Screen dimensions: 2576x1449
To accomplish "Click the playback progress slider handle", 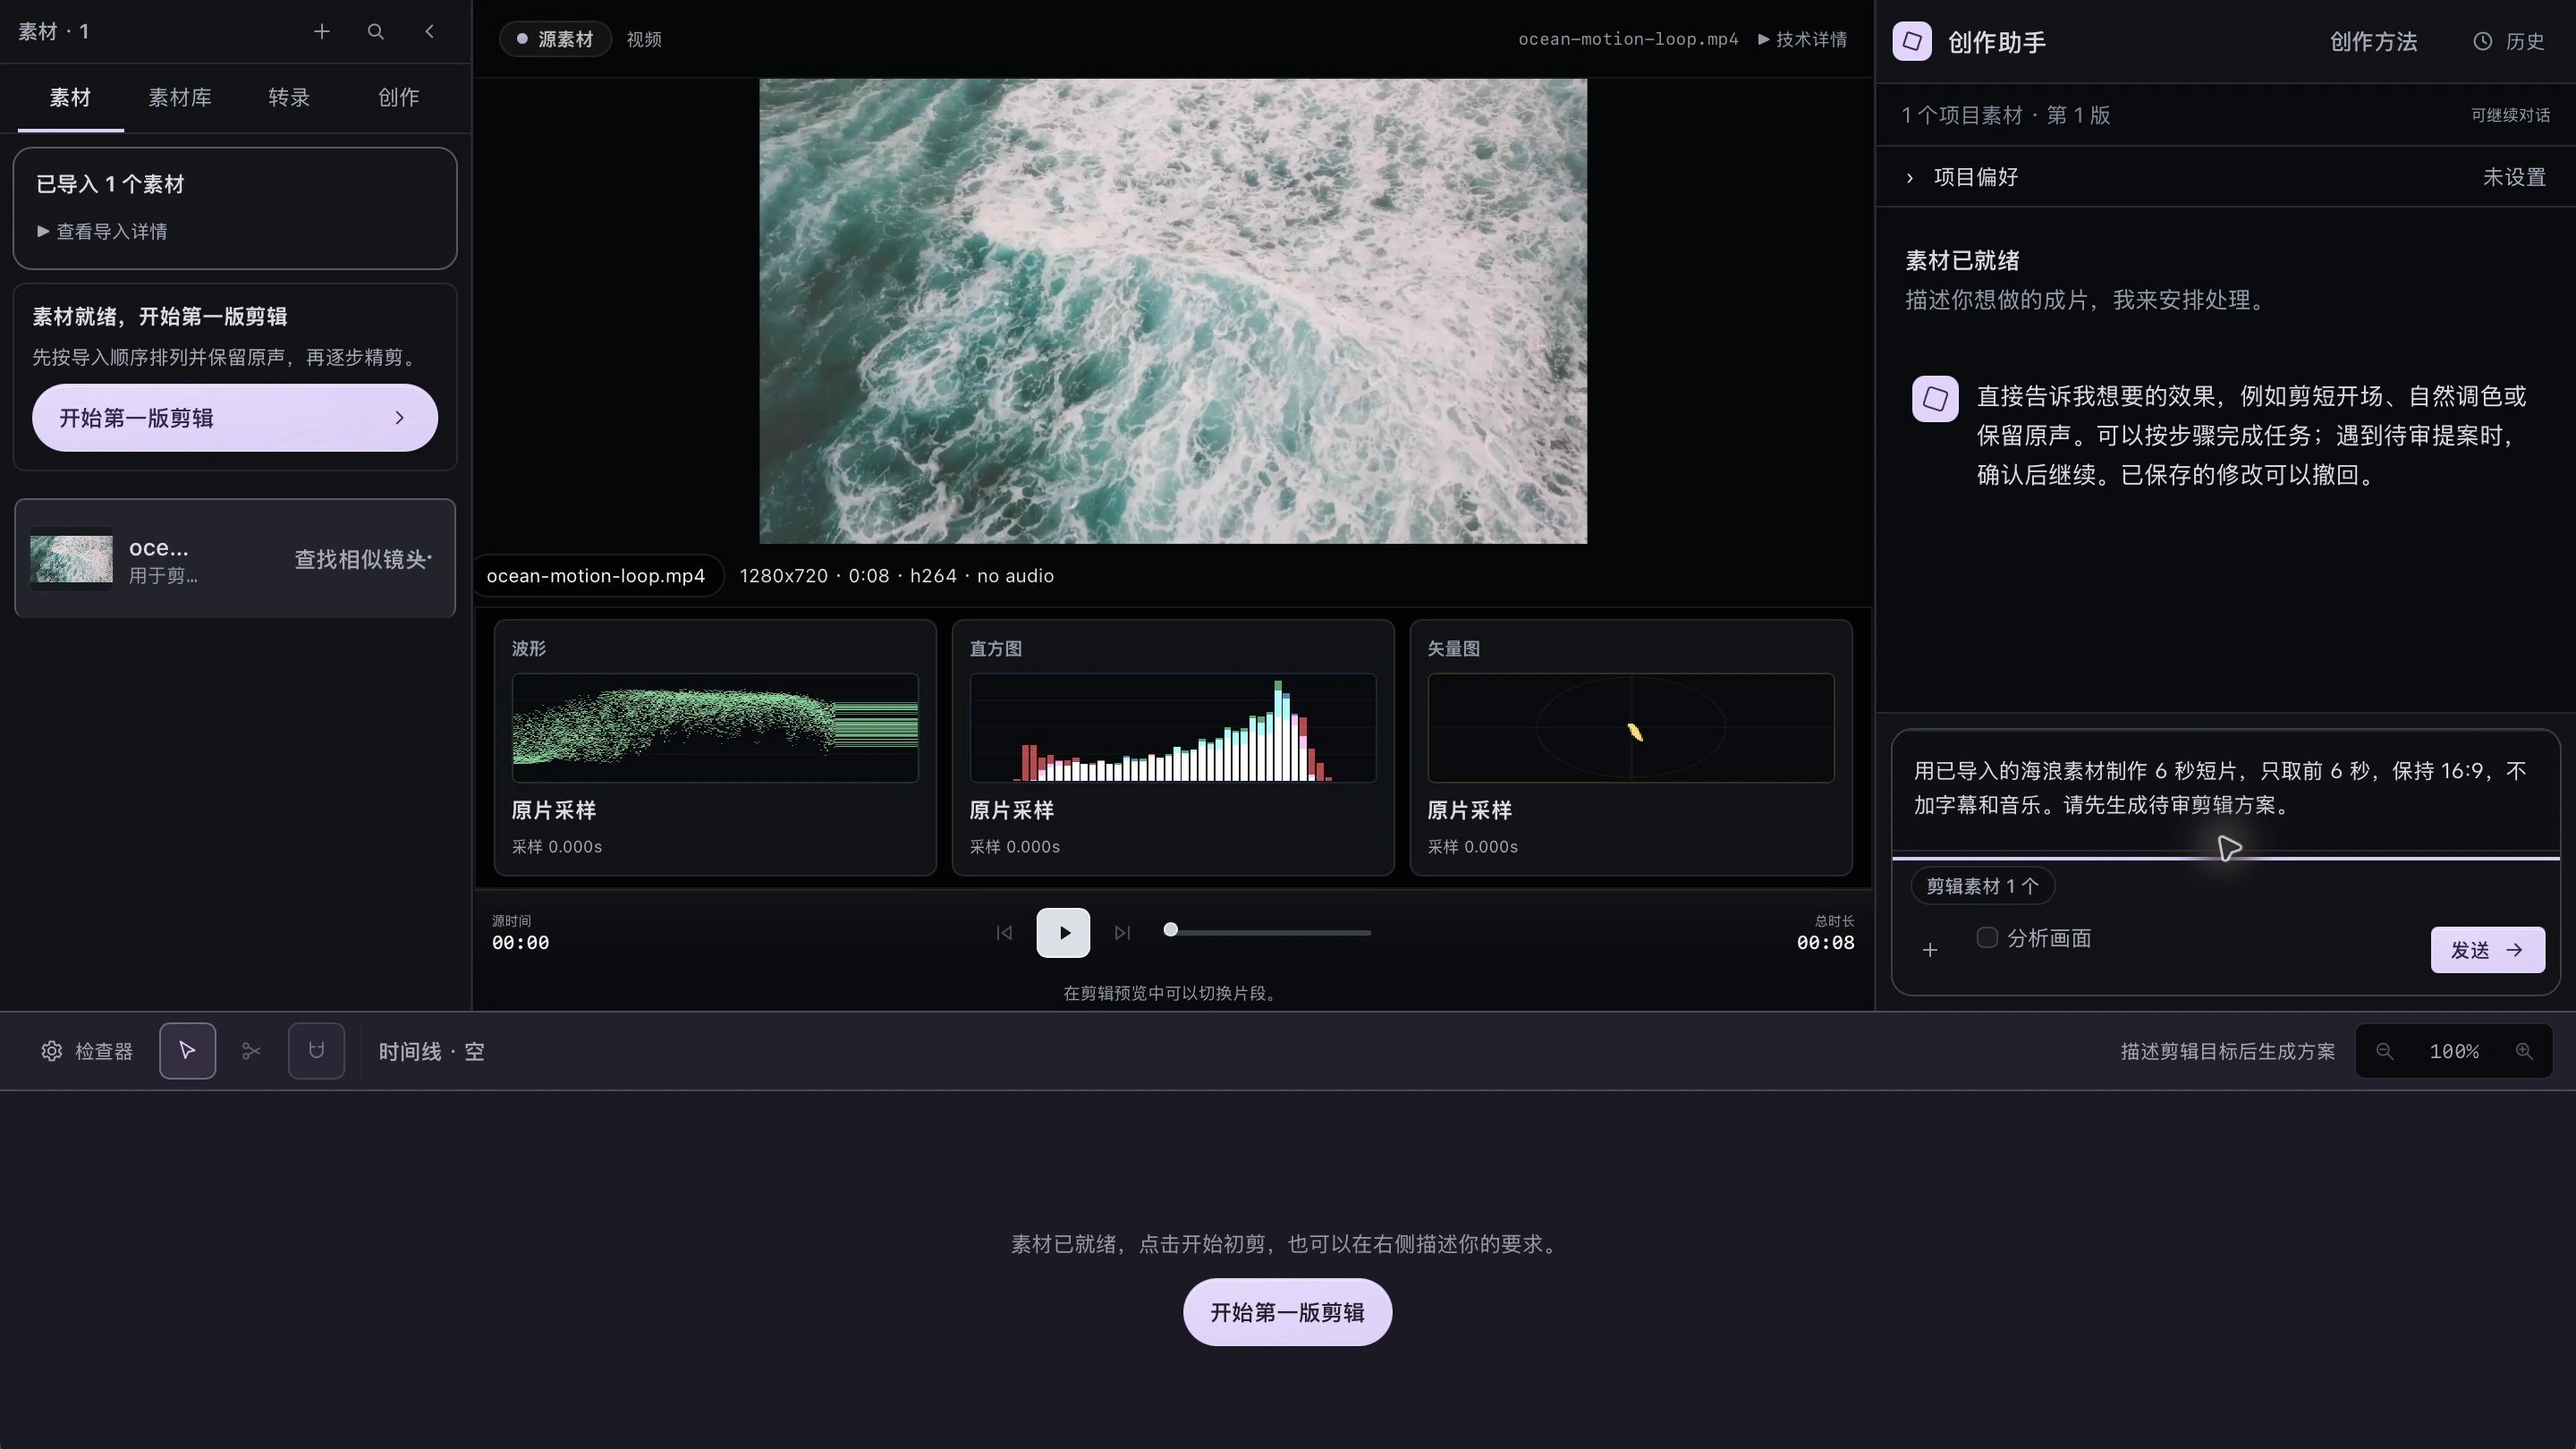I will coord(1170,930).
